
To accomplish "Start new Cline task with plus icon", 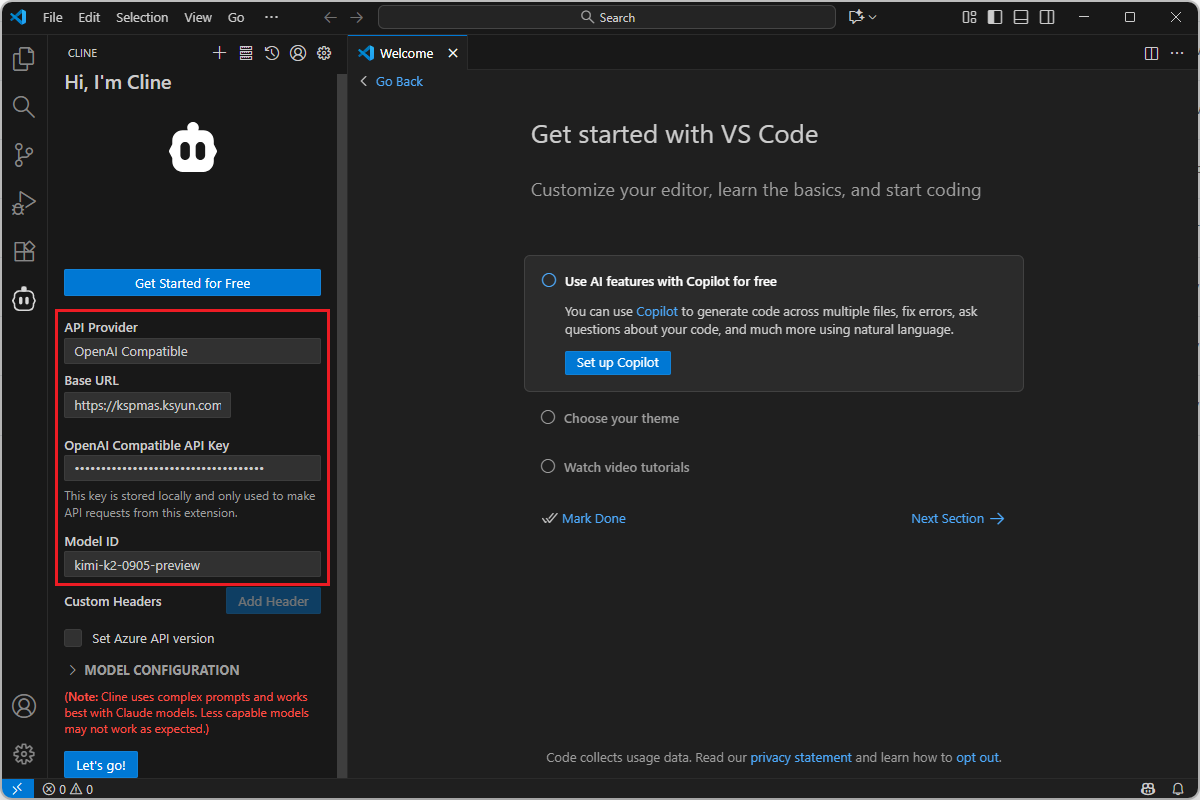I will click(x=220, y=53).
